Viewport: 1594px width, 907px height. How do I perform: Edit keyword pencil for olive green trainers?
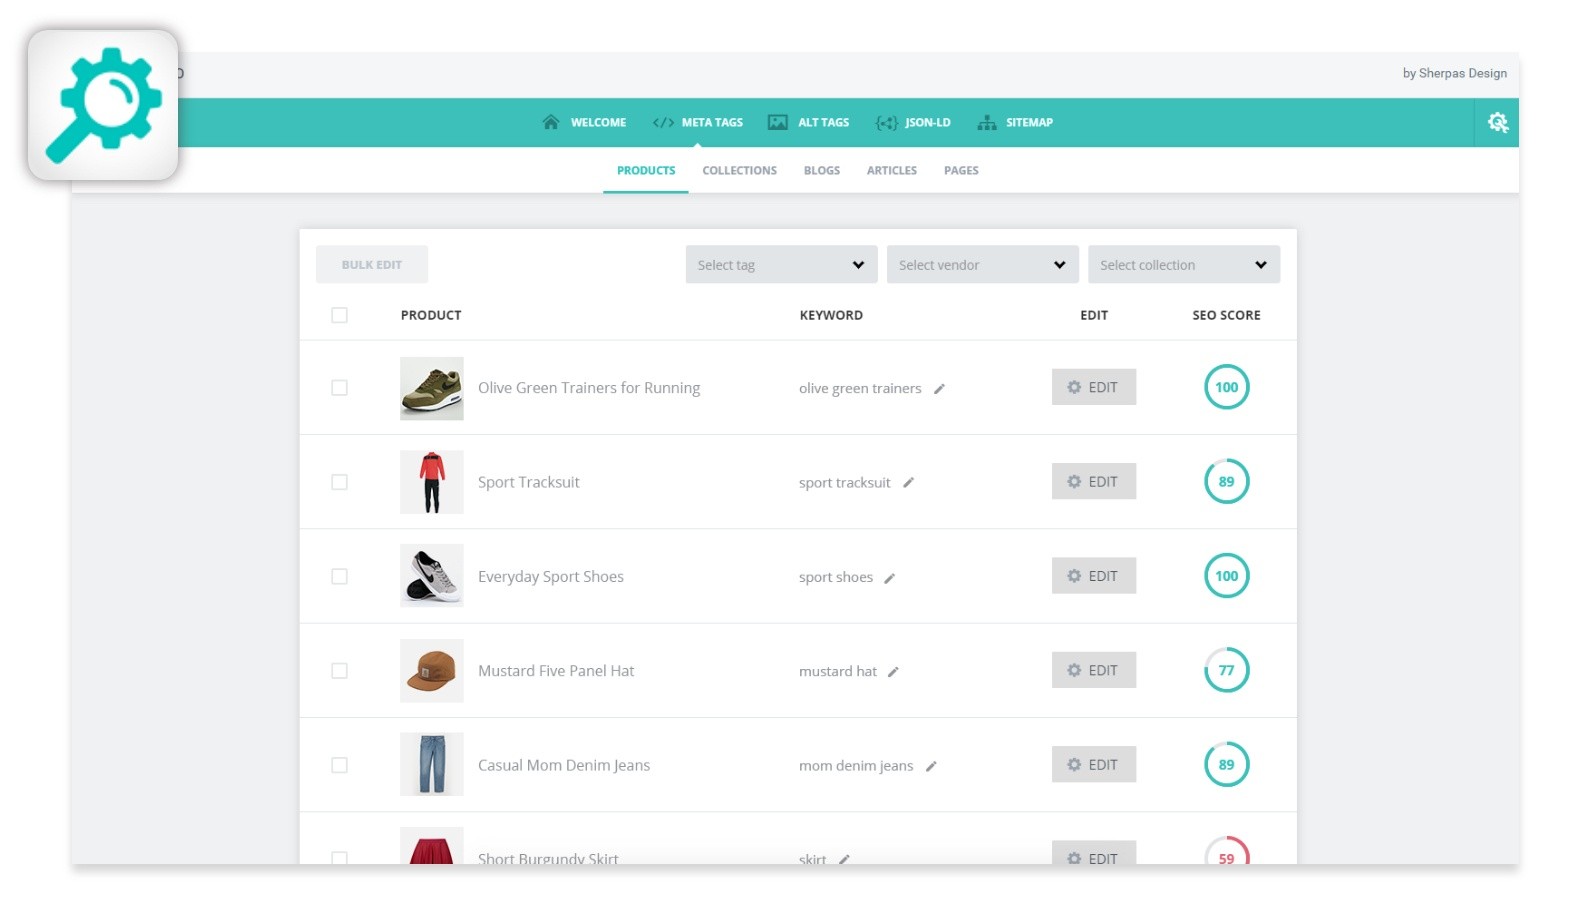coord(939,389)
